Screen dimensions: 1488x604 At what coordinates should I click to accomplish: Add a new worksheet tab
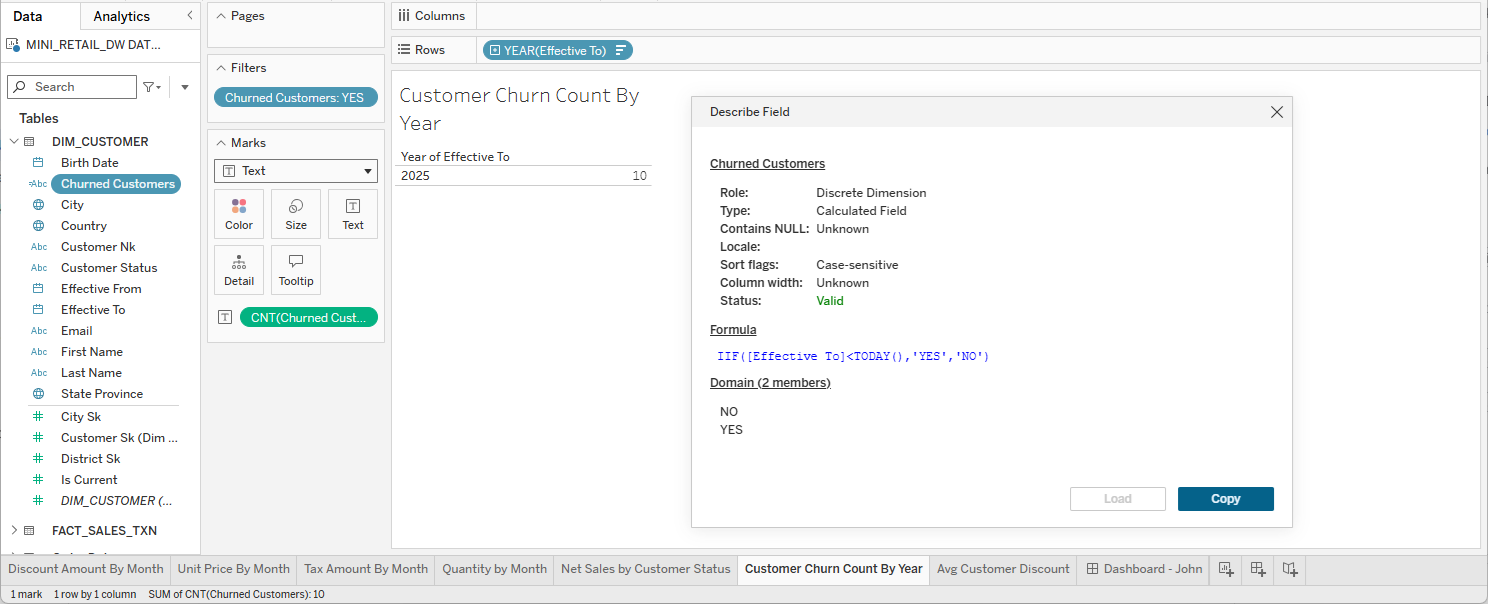(1226, 569)
